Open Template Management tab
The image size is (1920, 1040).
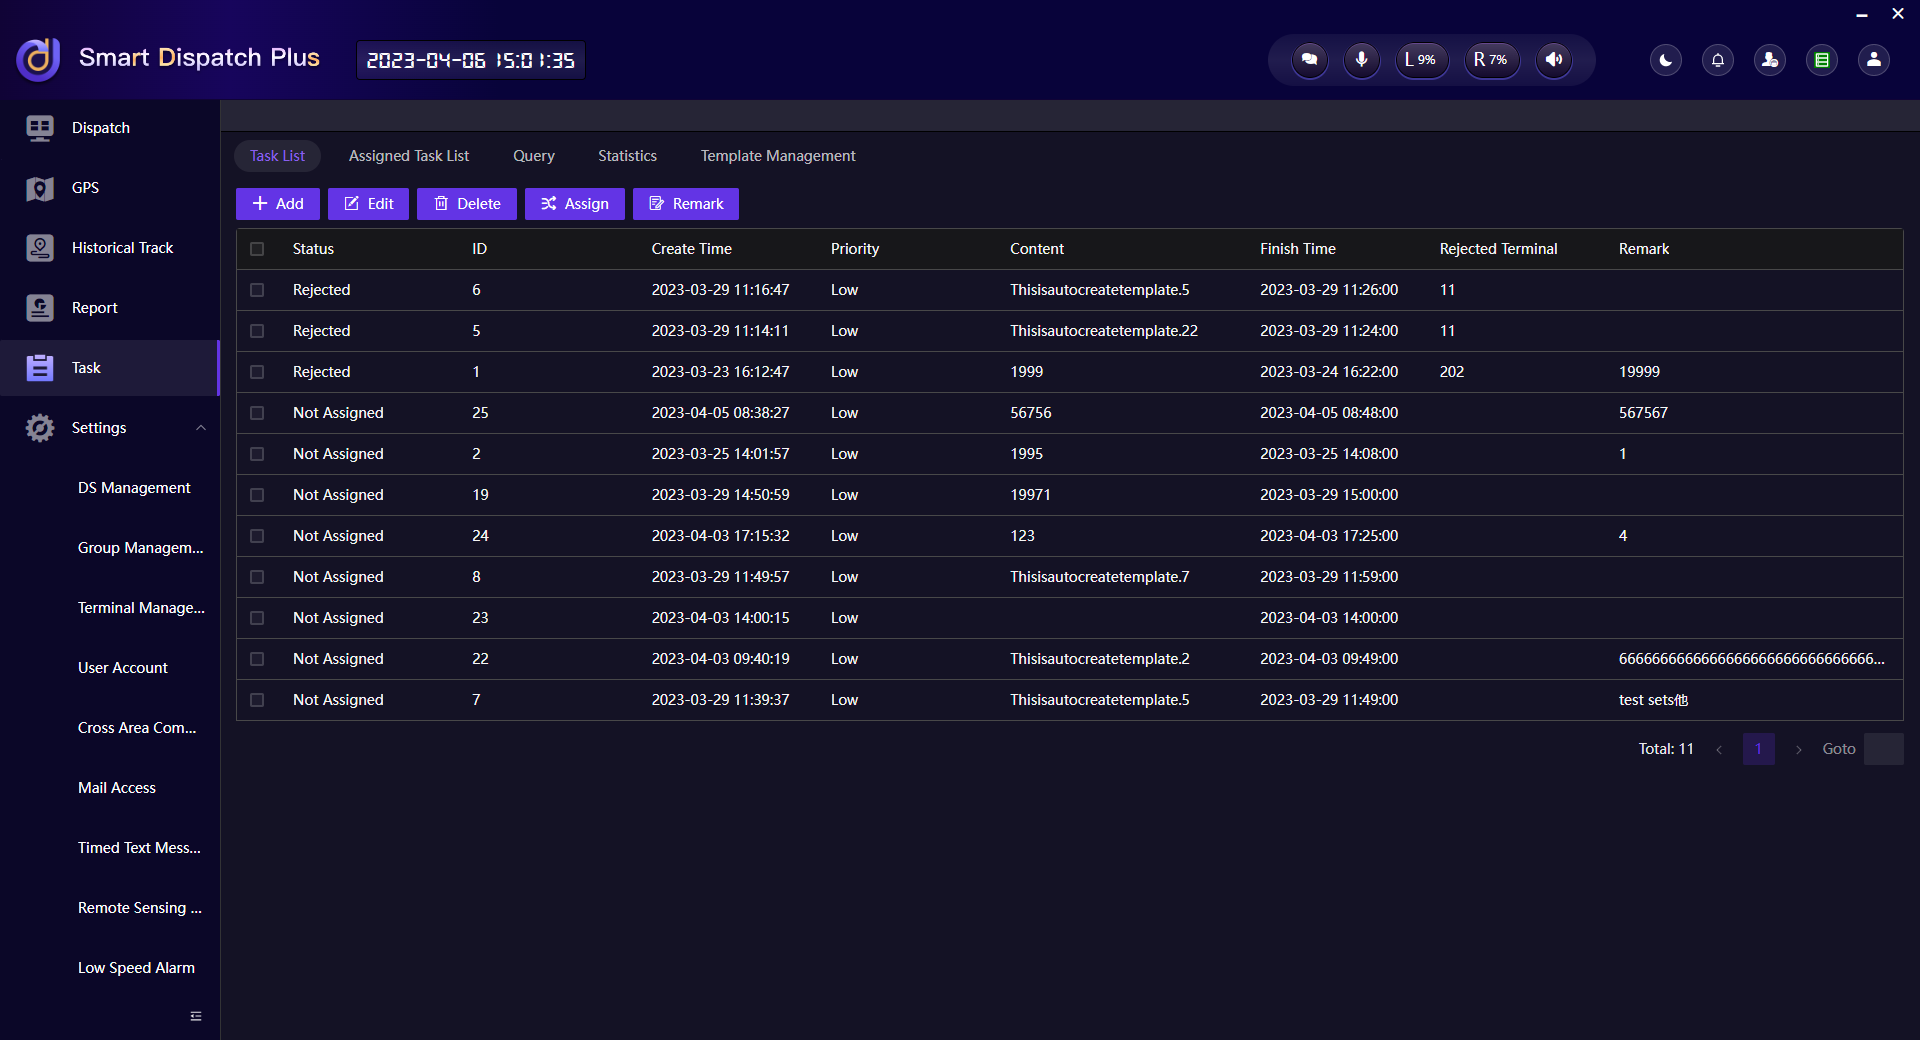coord(777,155)
